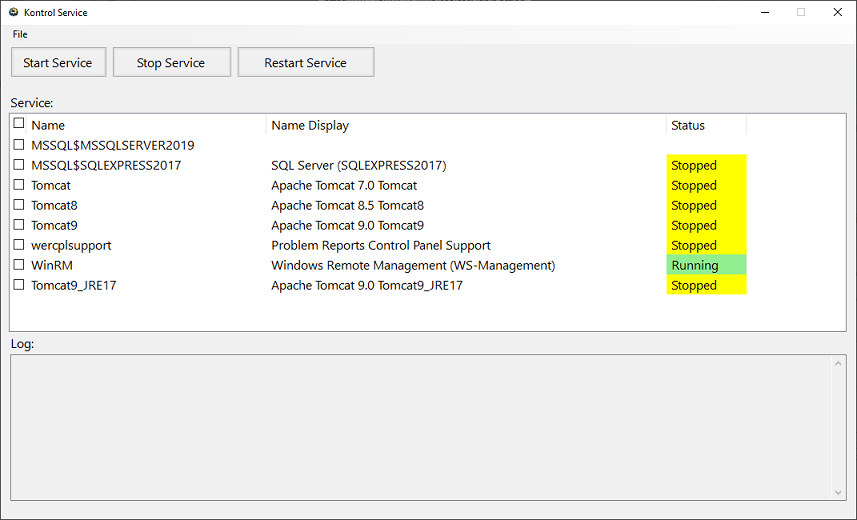857x520 pixels.
Task: Click the Stopped status of wercplsupport
Action: pos(706,245)
